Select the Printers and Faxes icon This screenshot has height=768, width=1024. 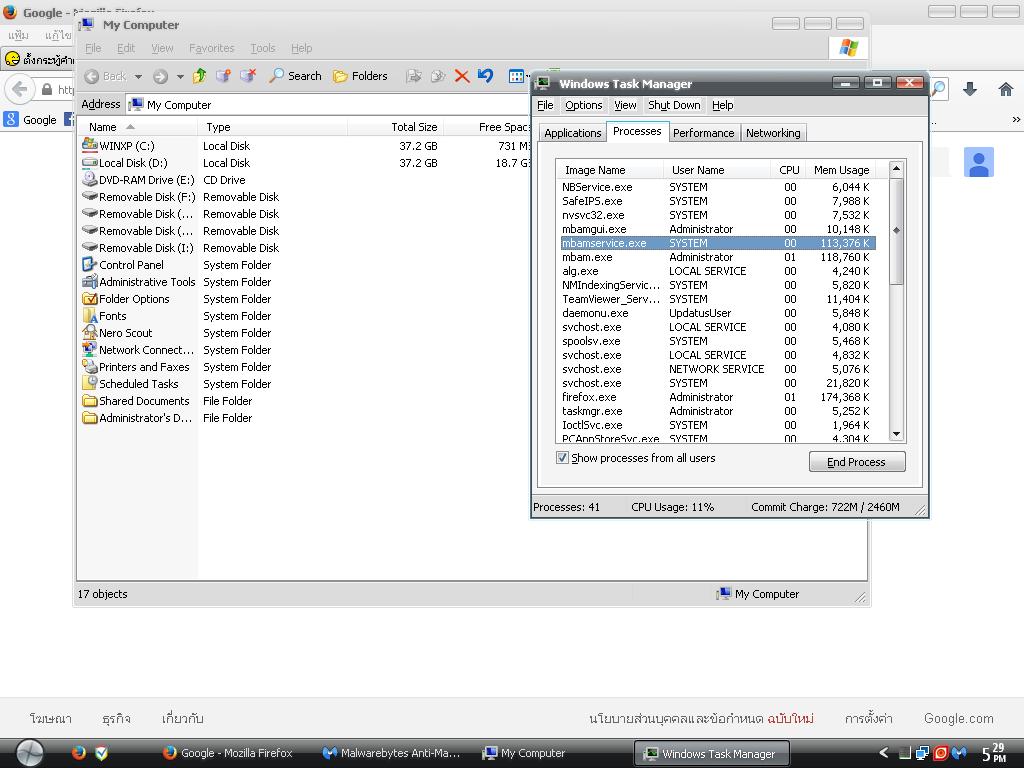[90, 366]
